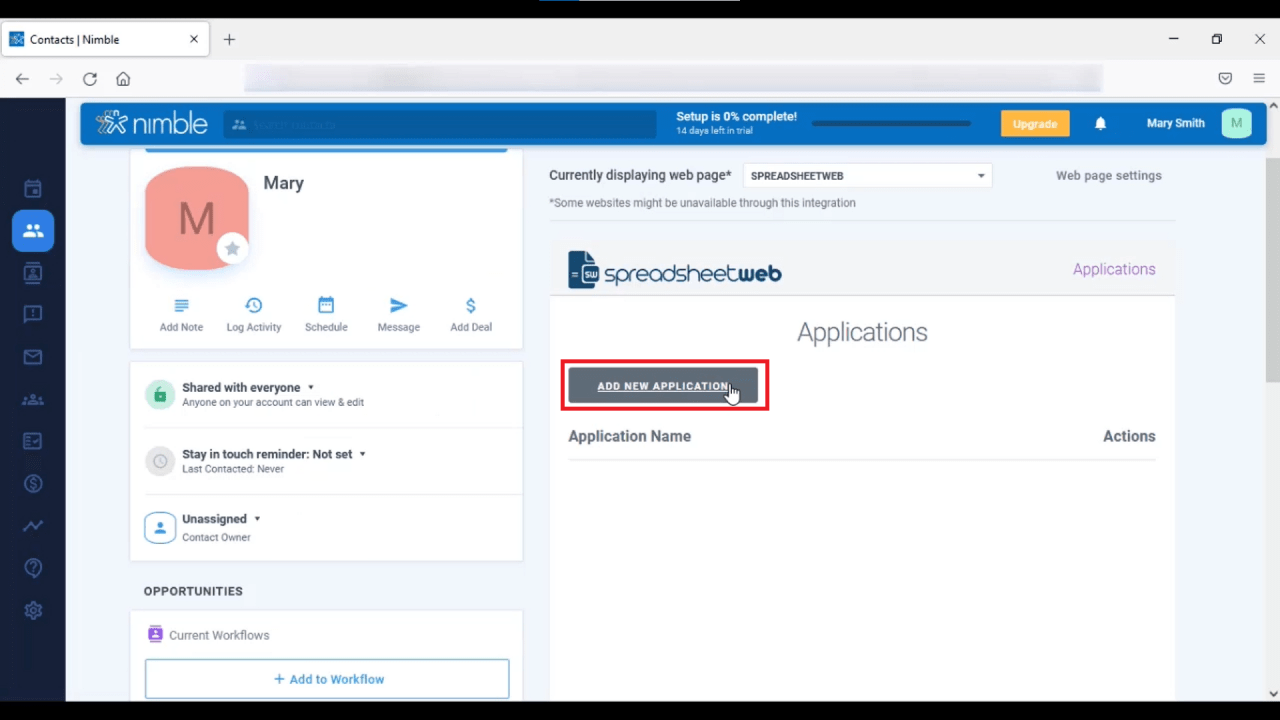
Task: Click the Add Note icon
Action: [181, 306]
